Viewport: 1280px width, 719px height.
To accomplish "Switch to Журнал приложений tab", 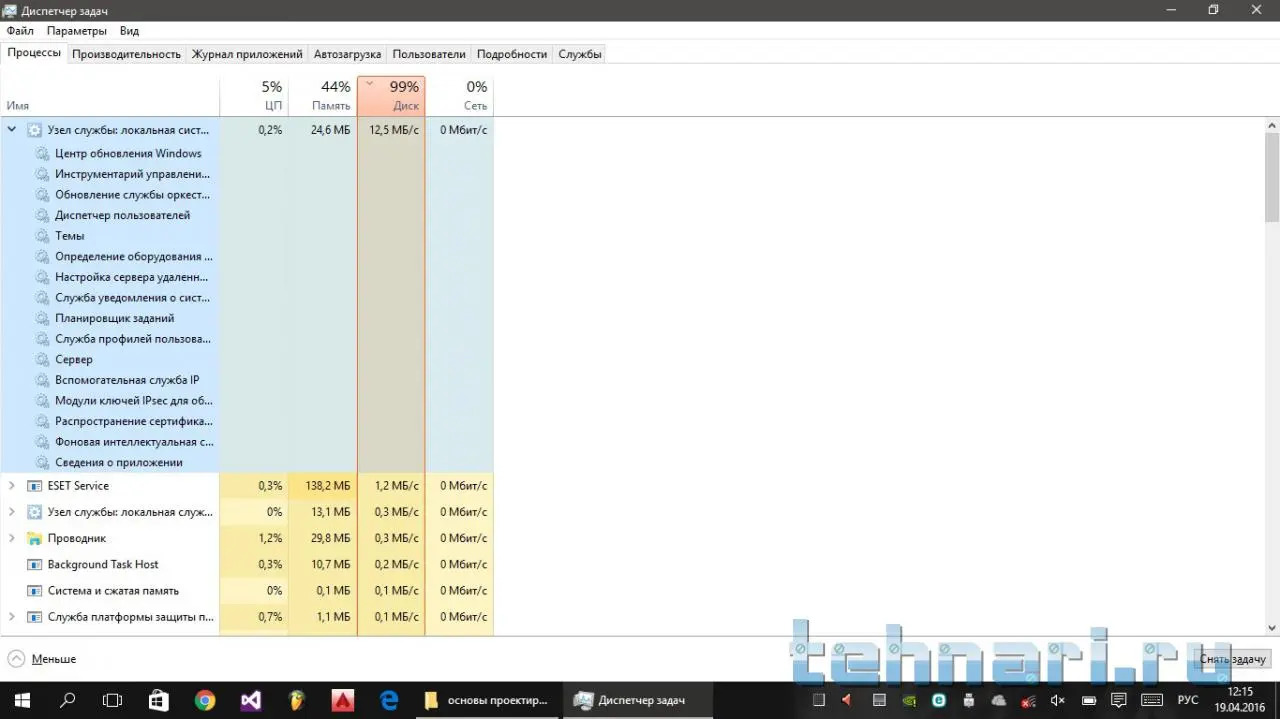I will pos(247,54).
